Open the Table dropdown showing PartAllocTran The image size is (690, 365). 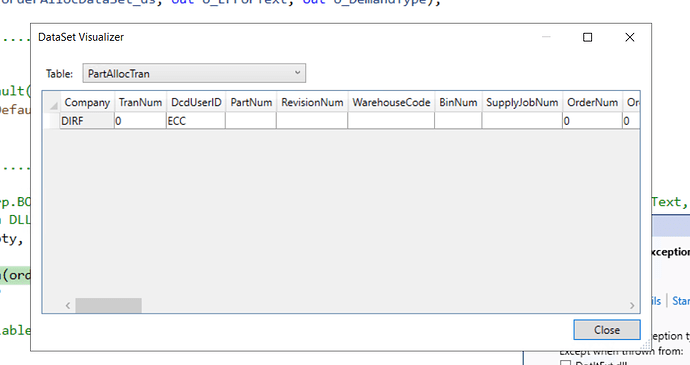[x=194, y=73]
